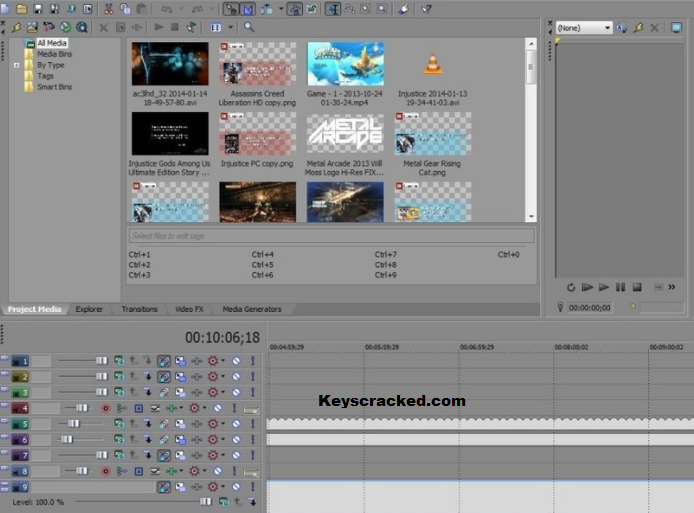
Task: Open automation settings dropdown on track 7
Action: (223, 455)
